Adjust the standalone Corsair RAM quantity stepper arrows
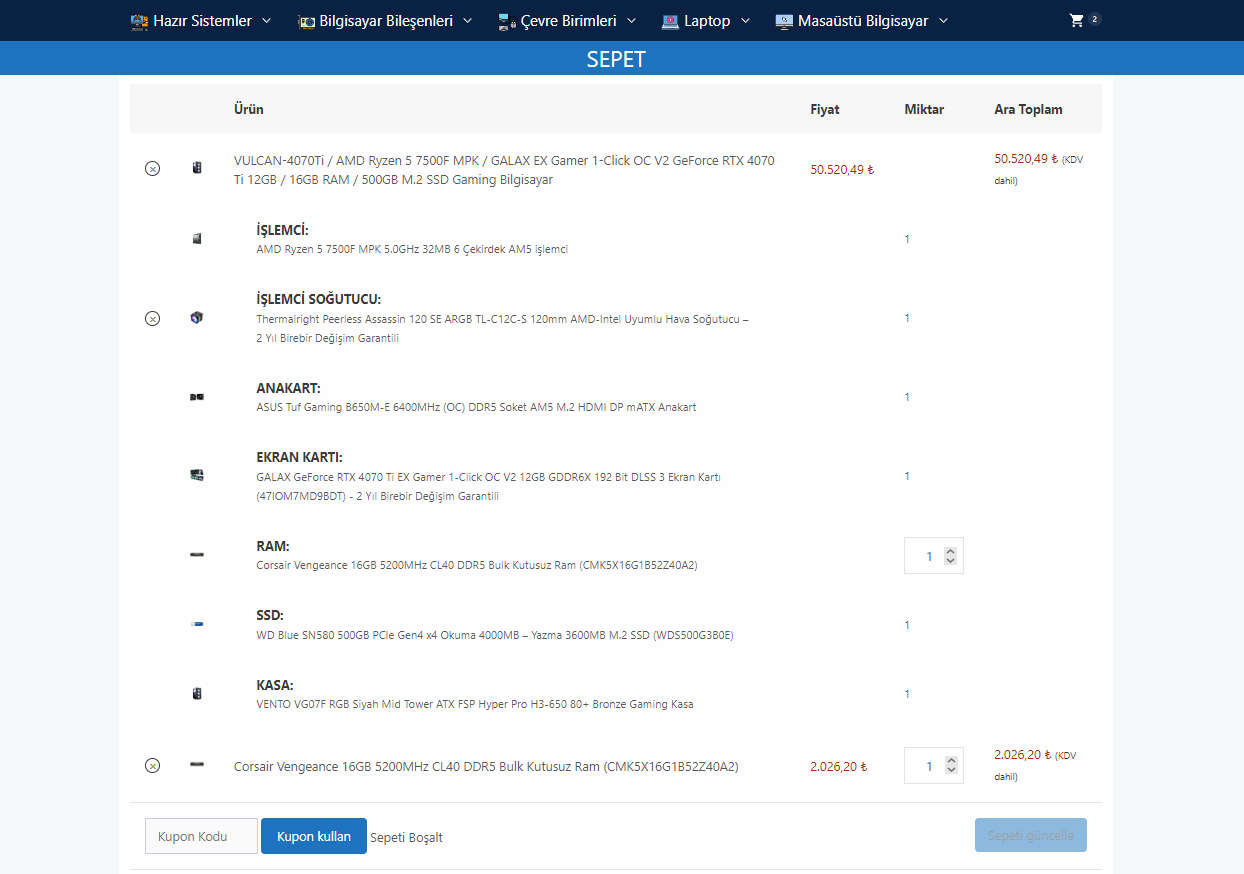1244x874 pixels. 951,765
